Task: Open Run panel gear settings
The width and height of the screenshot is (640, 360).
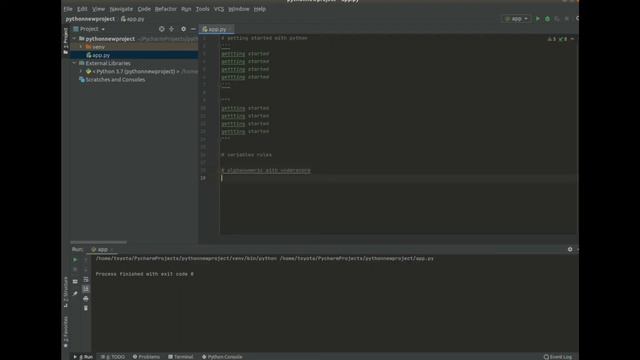Action: (570, 249)
